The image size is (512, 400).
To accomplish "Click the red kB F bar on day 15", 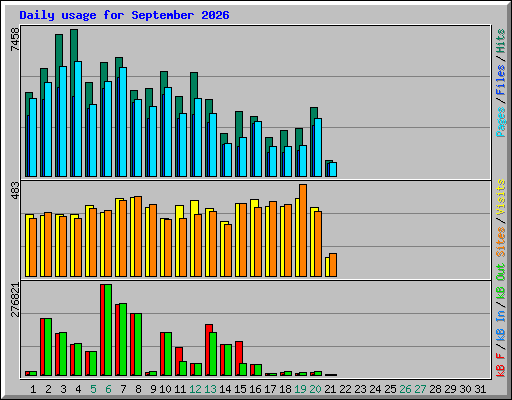I will pyautogui.click(x=238, y=359).
